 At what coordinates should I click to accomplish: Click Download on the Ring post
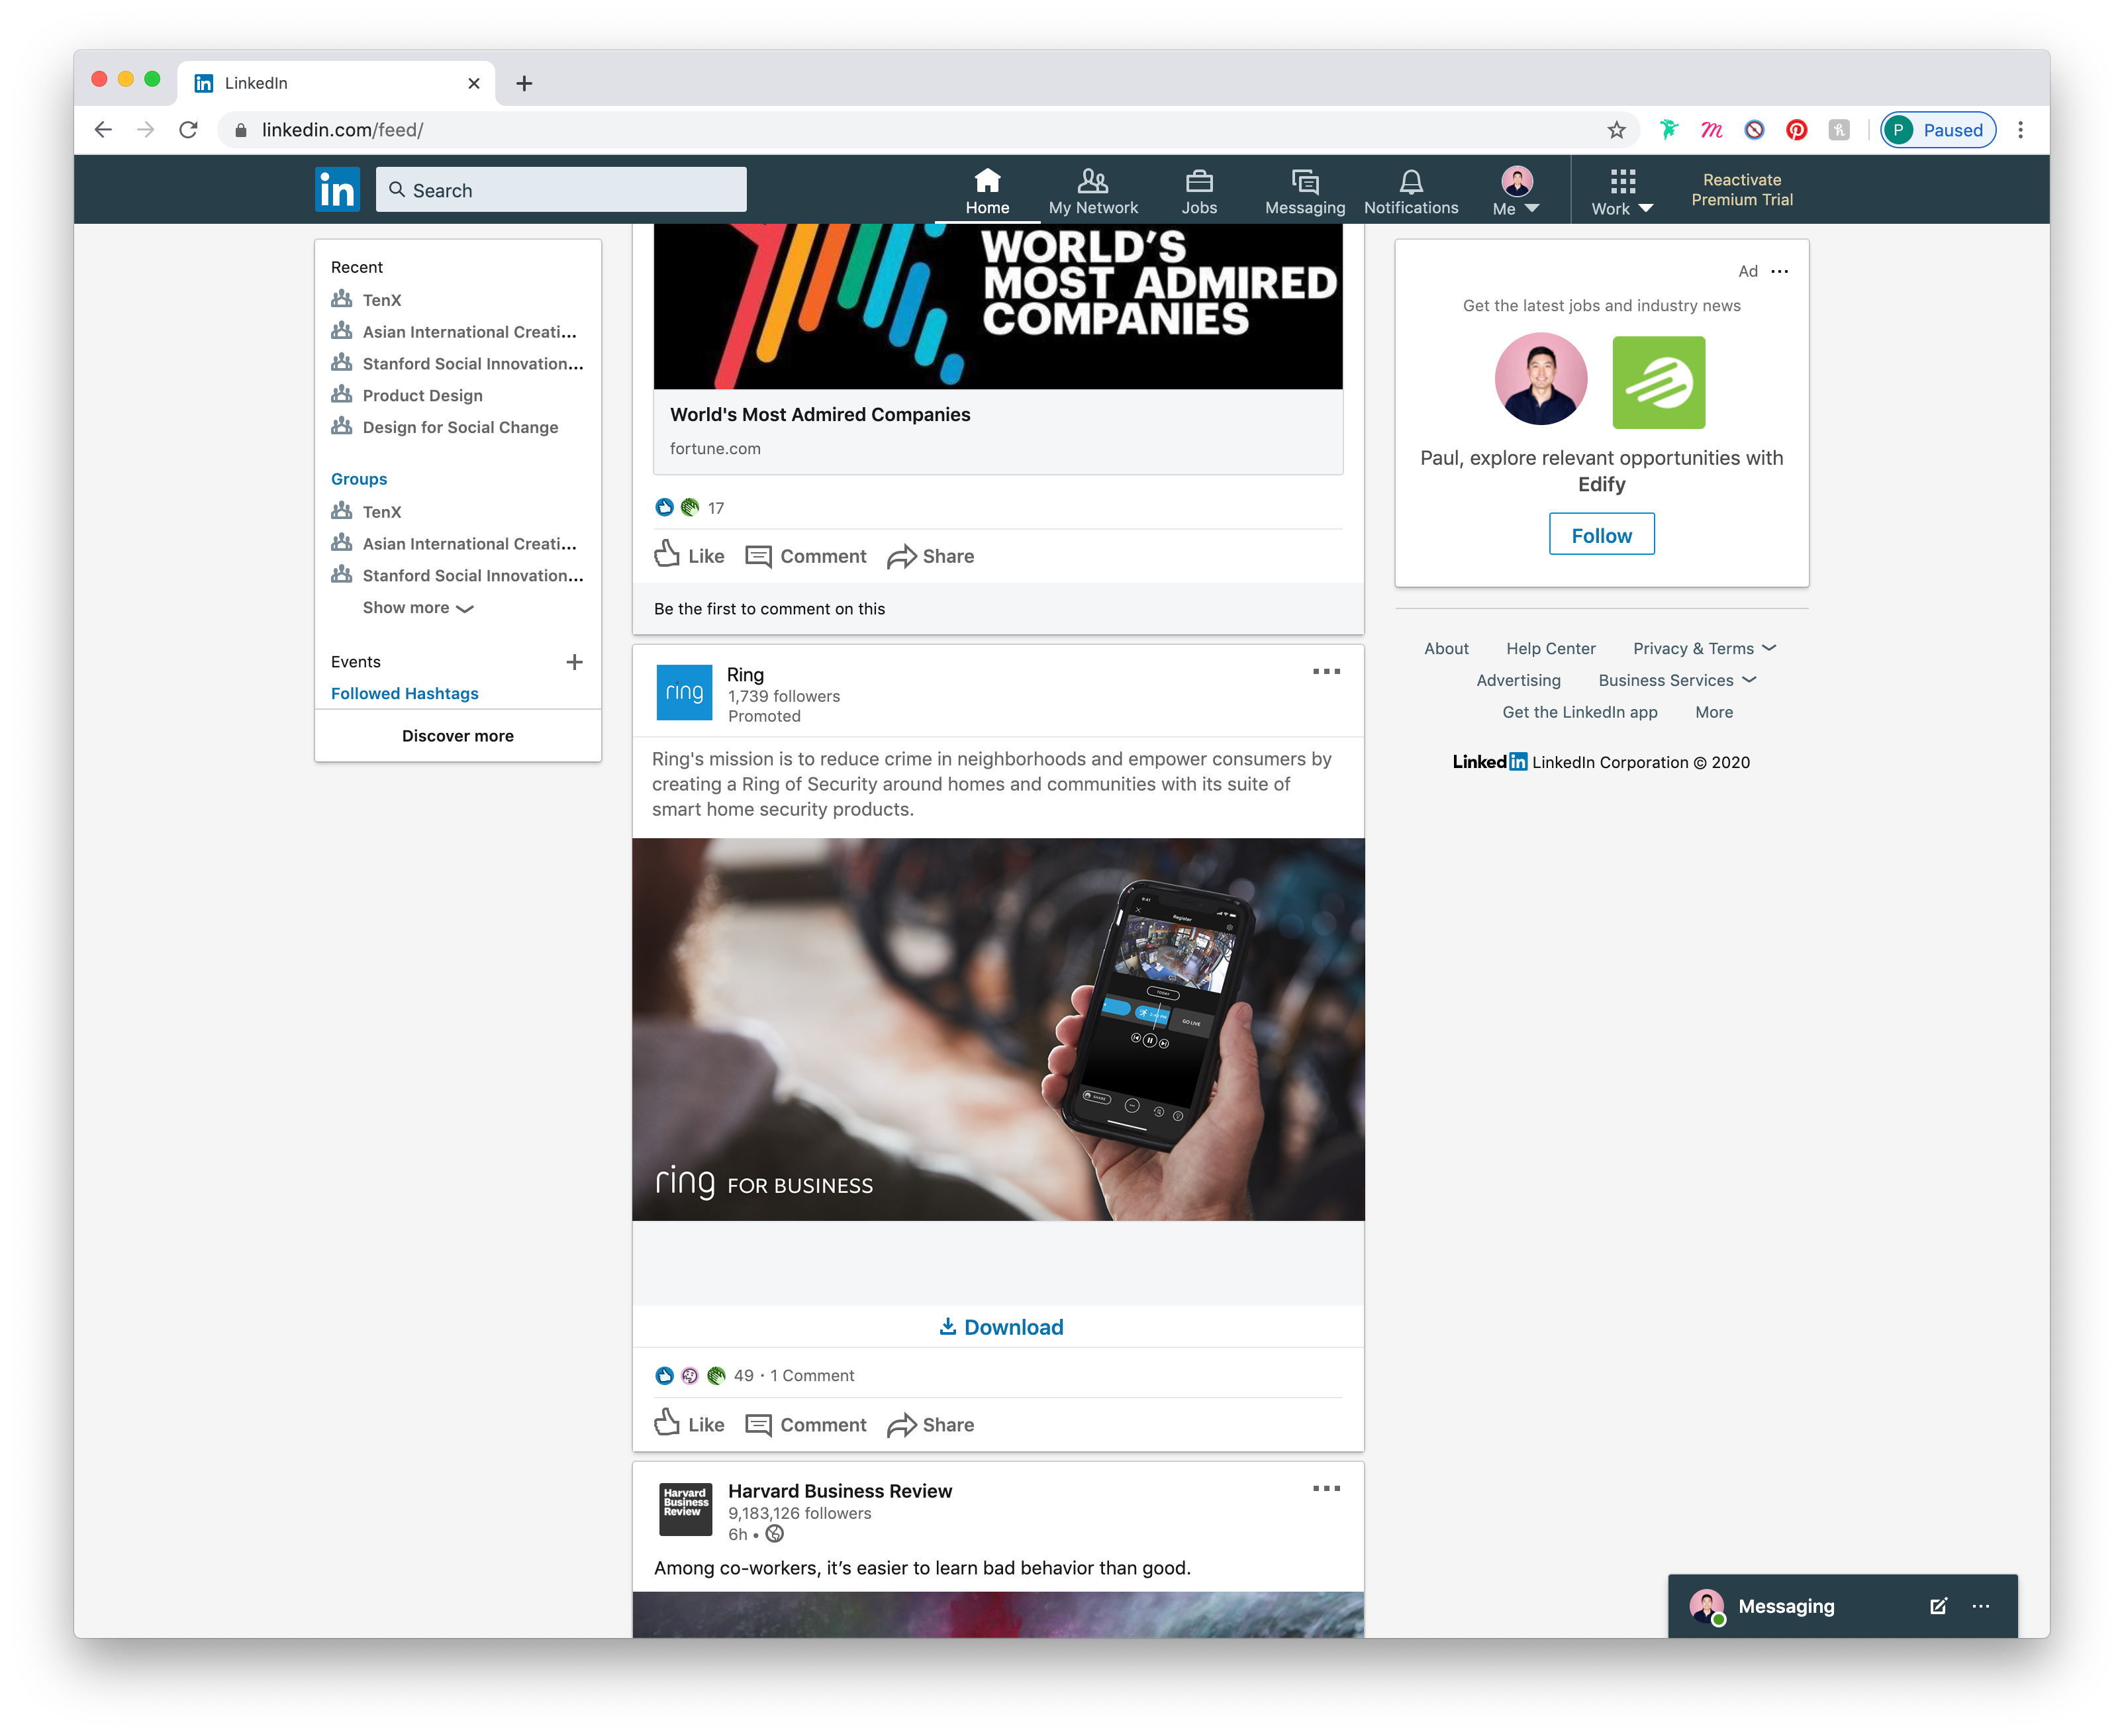1000,1327
